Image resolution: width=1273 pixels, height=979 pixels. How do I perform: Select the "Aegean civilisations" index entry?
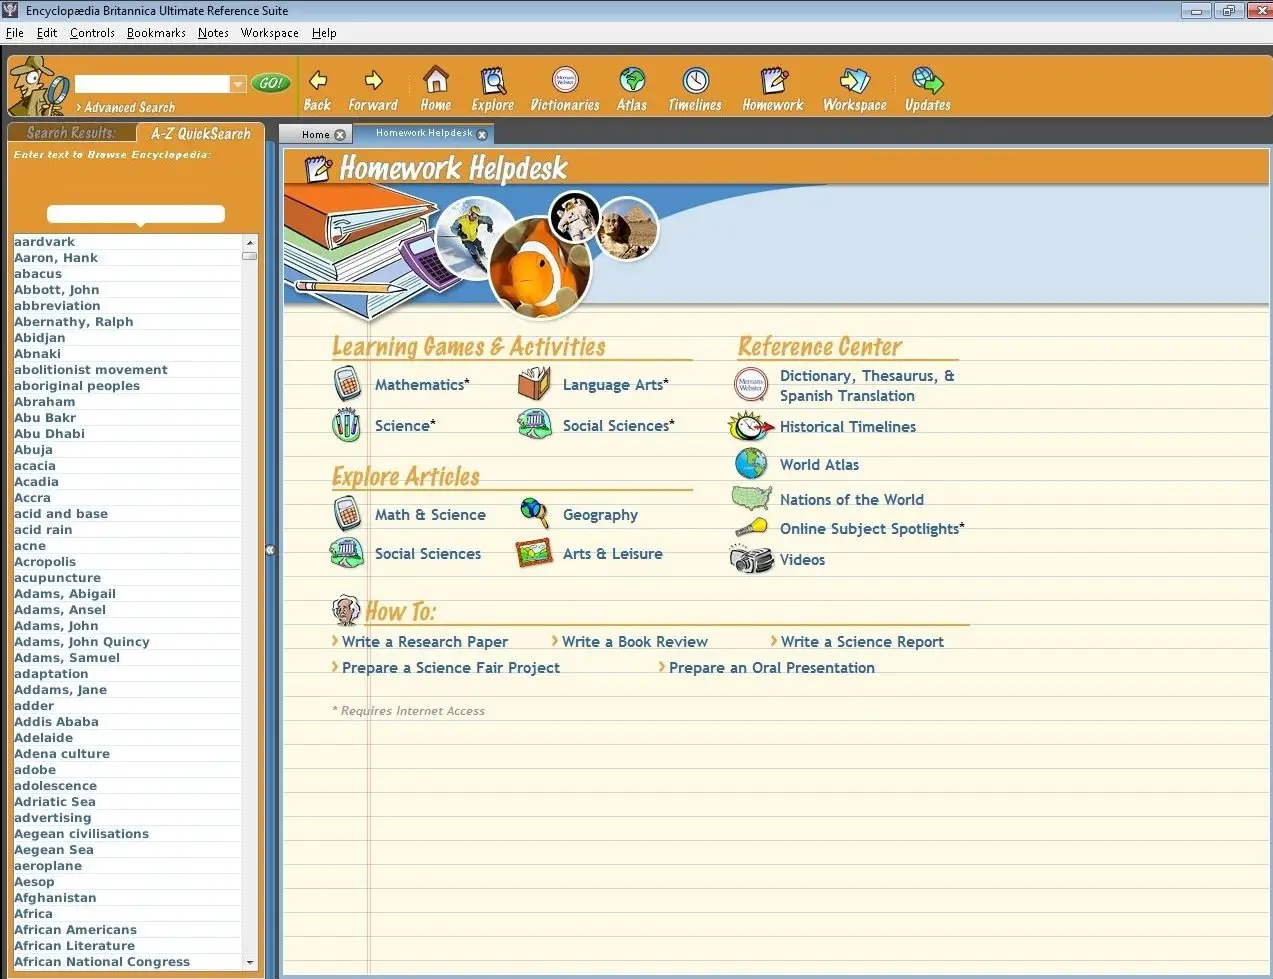pyautogui.click(x=127, y=834)
